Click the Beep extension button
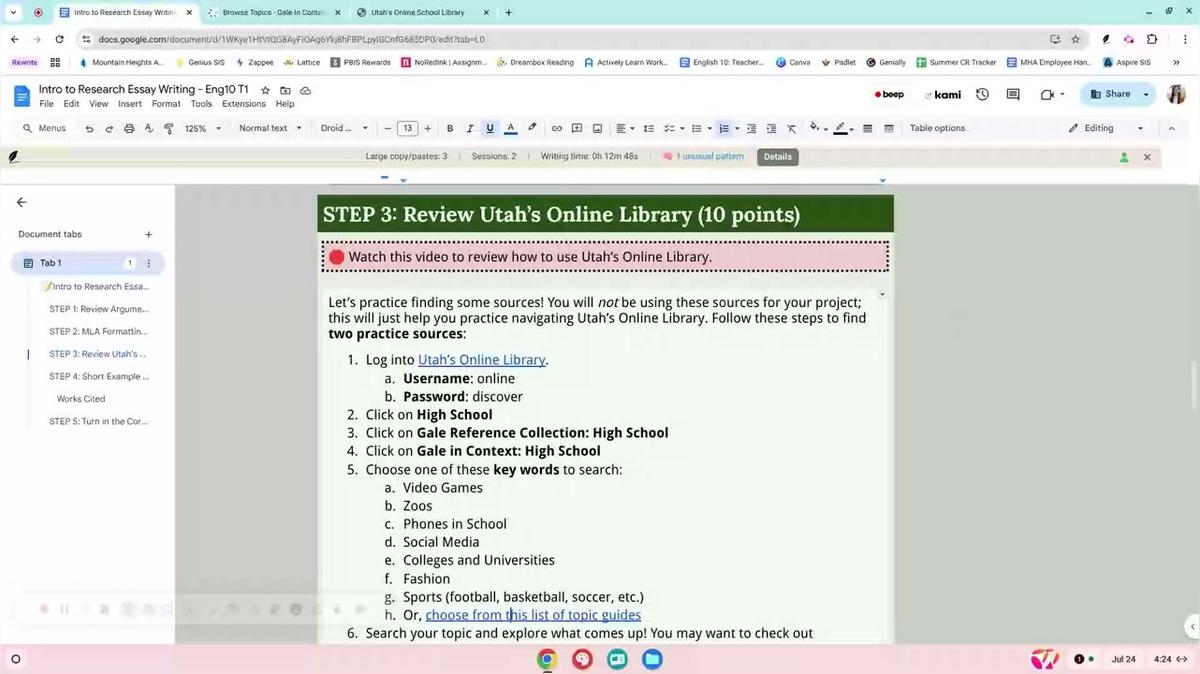The height and width of the screenshot is (674, 1200). [889, 95]
